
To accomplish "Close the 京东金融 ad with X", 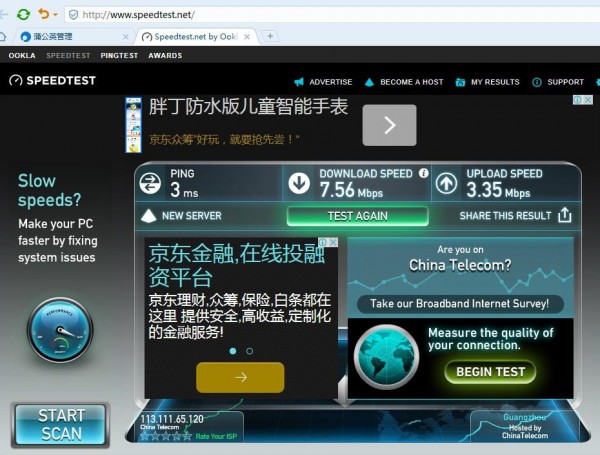I will tap(334, 242).
